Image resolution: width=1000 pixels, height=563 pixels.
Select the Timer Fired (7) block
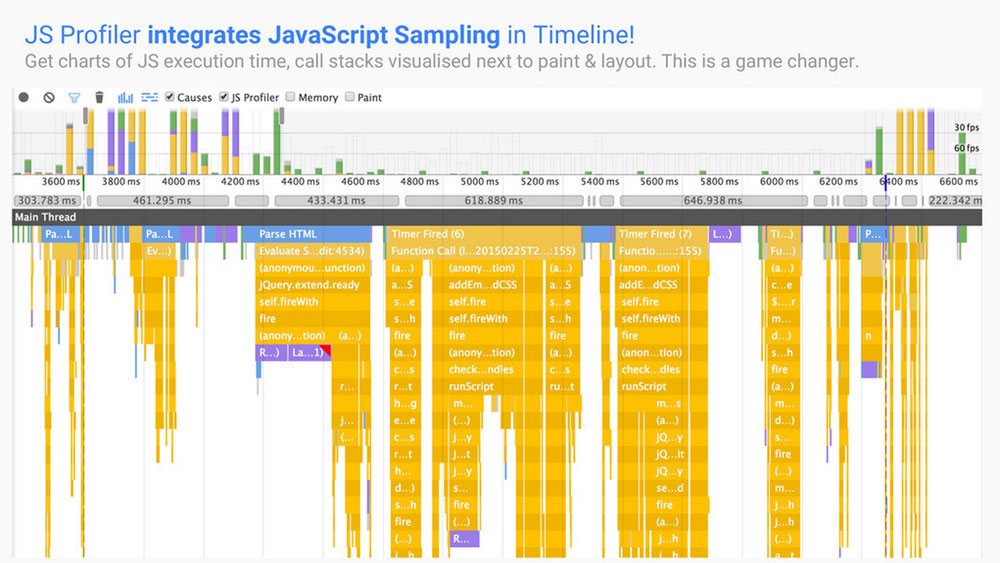click(661, 234)
